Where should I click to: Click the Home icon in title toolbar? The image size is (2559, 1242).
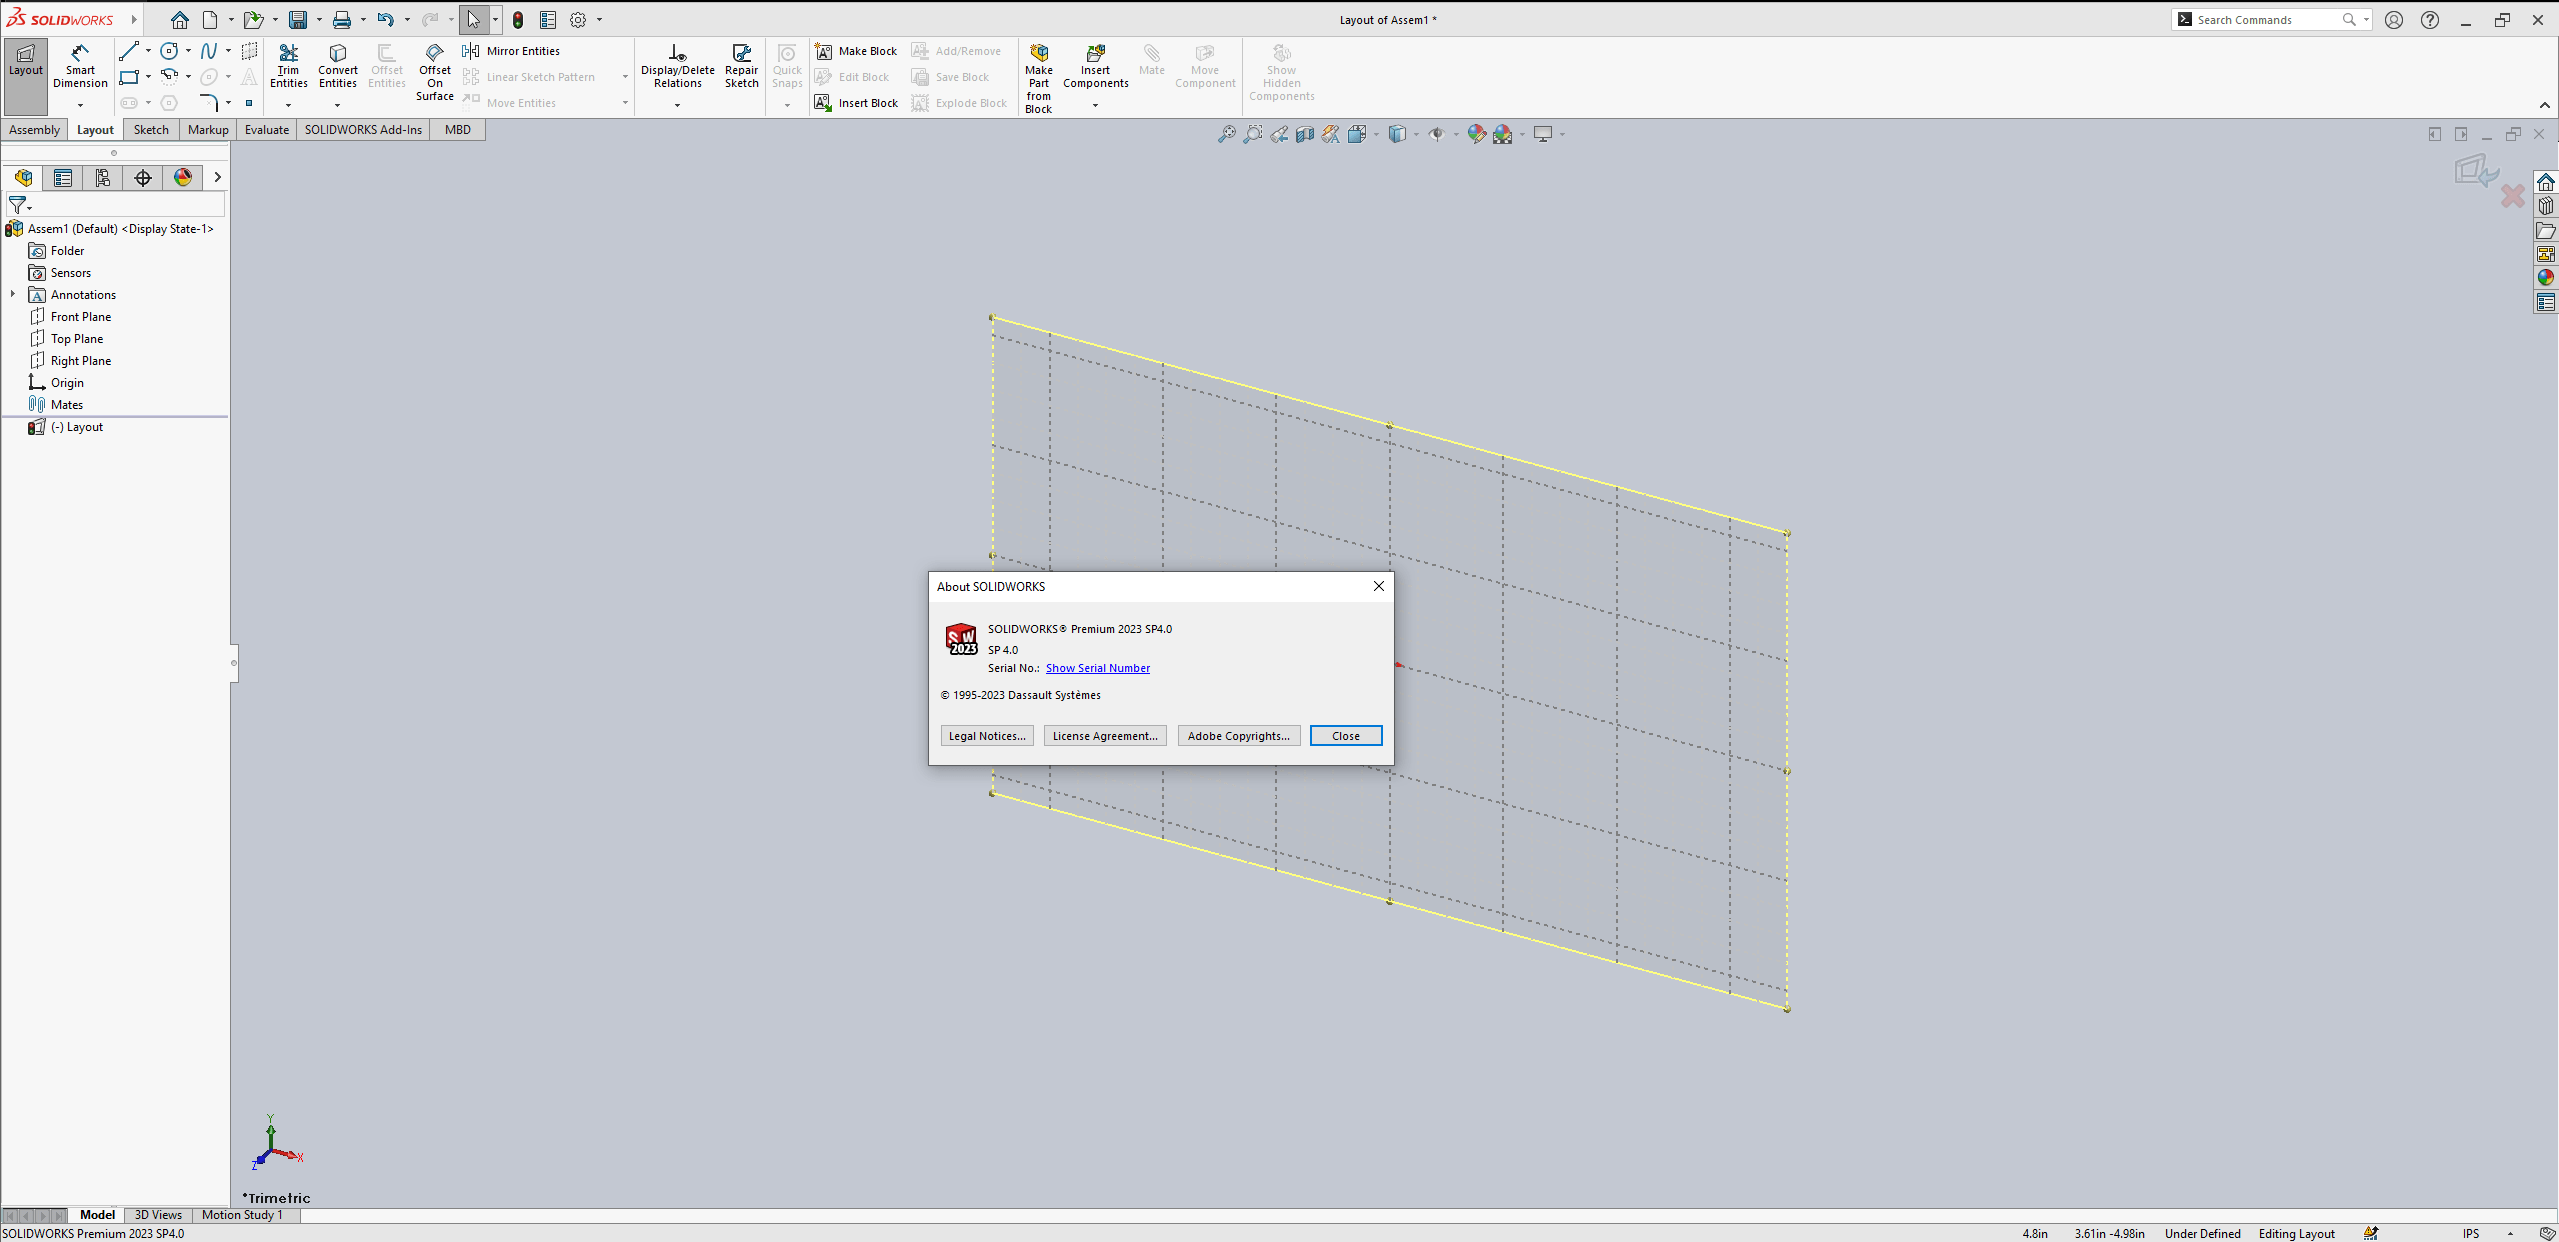coord(180,20)
